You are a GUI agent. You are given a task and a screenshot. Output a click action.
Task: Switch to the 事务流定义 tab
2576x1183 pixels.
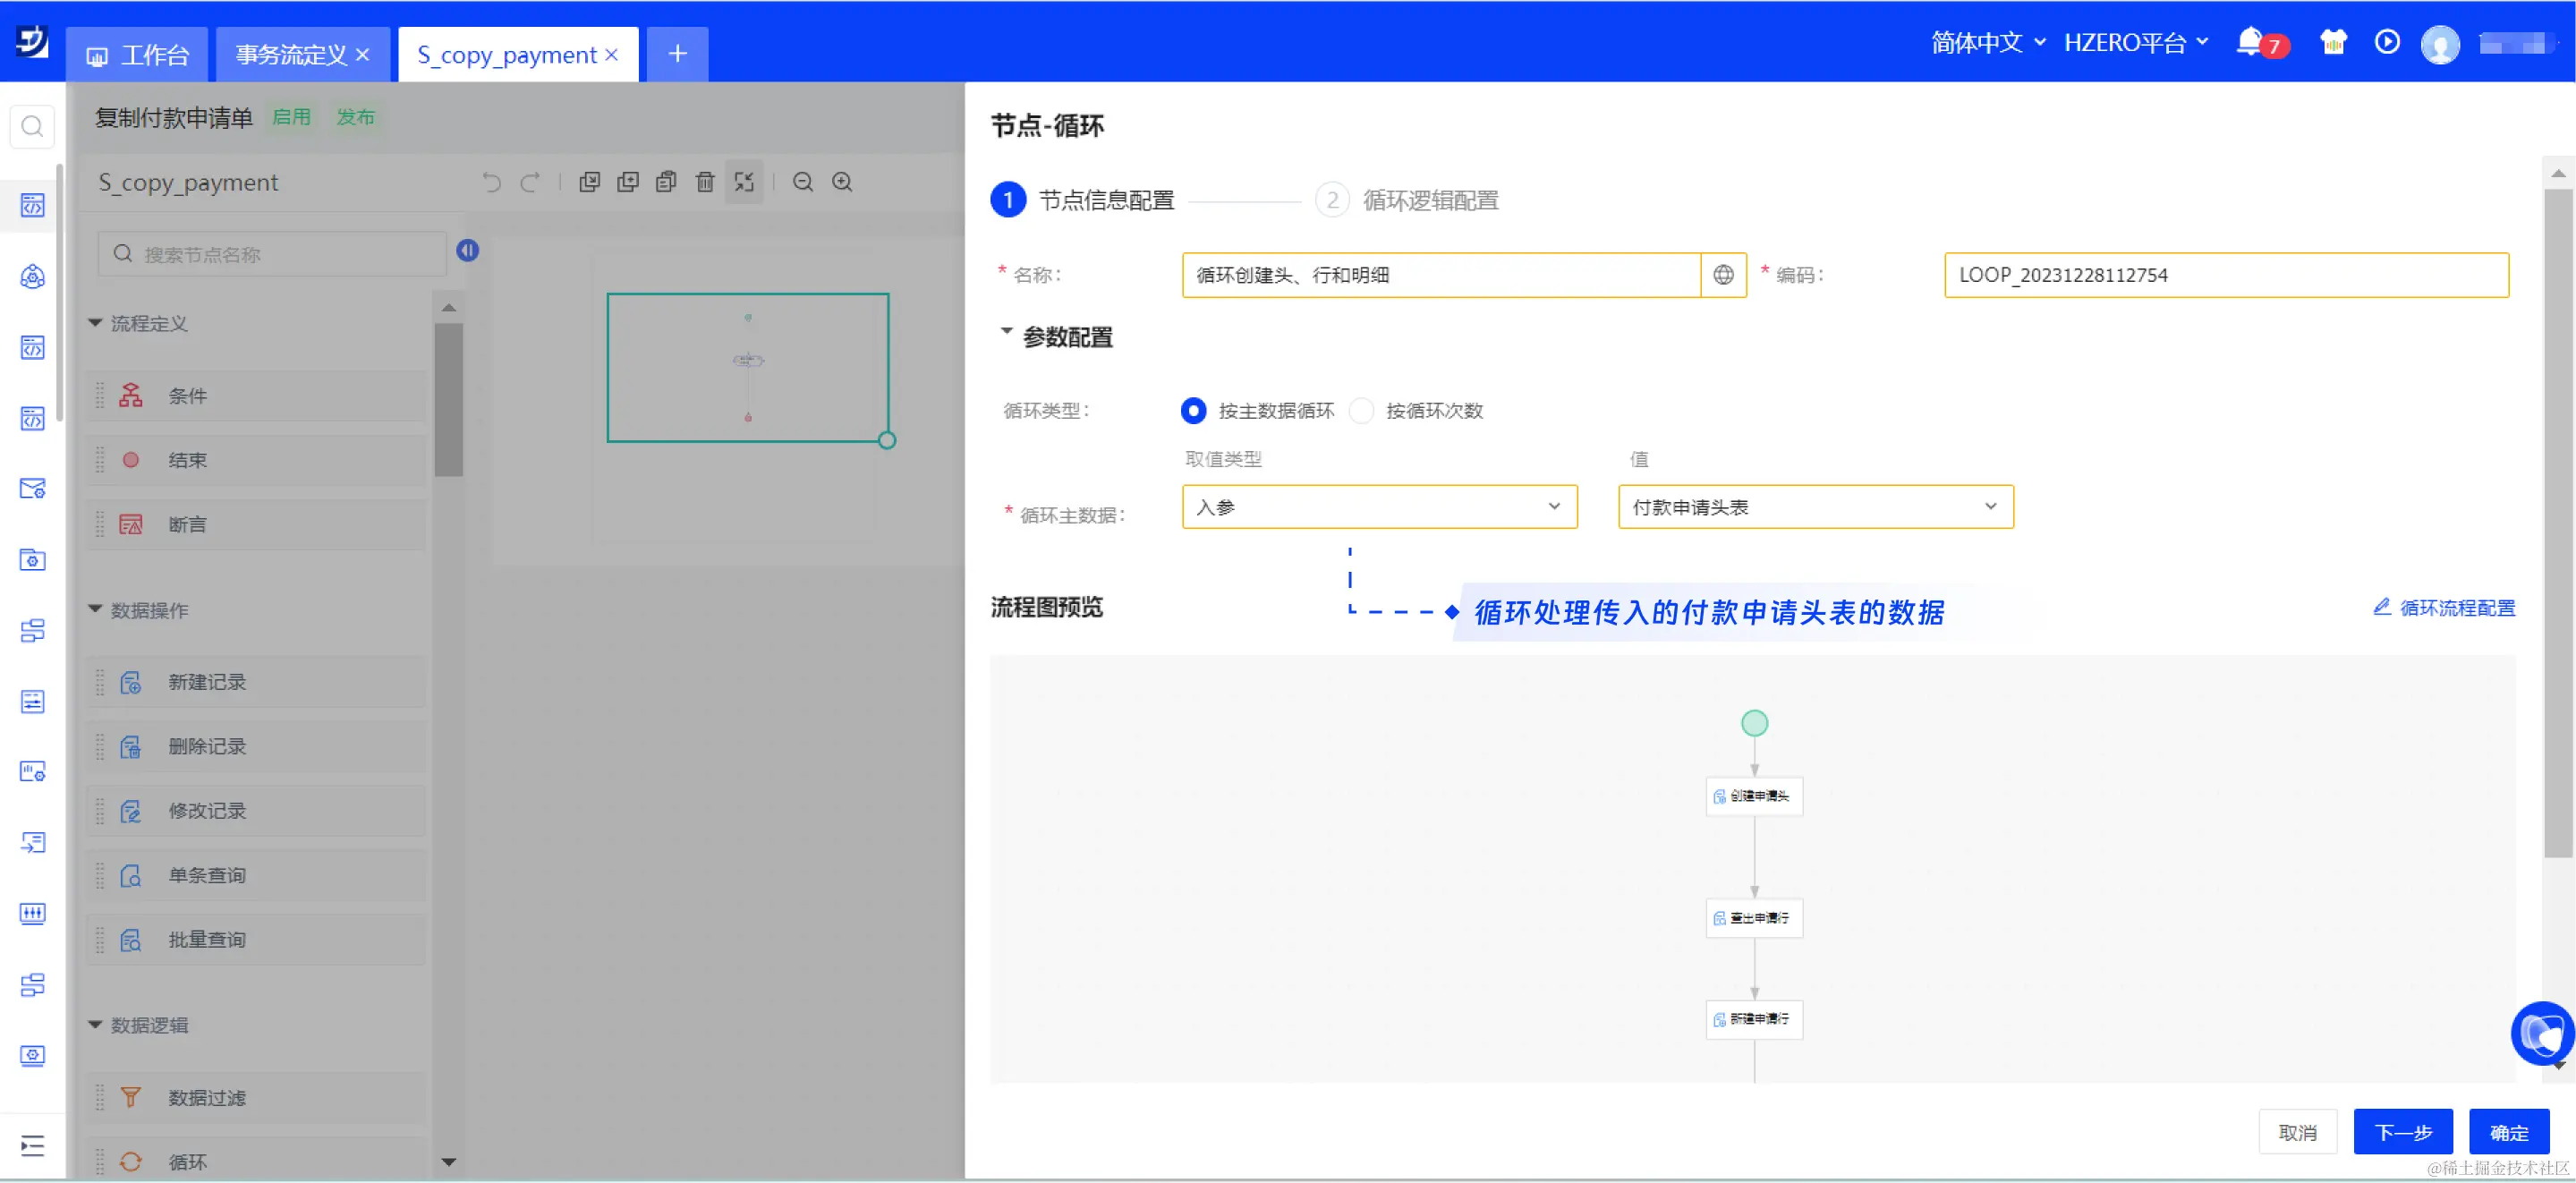(291, 55)
